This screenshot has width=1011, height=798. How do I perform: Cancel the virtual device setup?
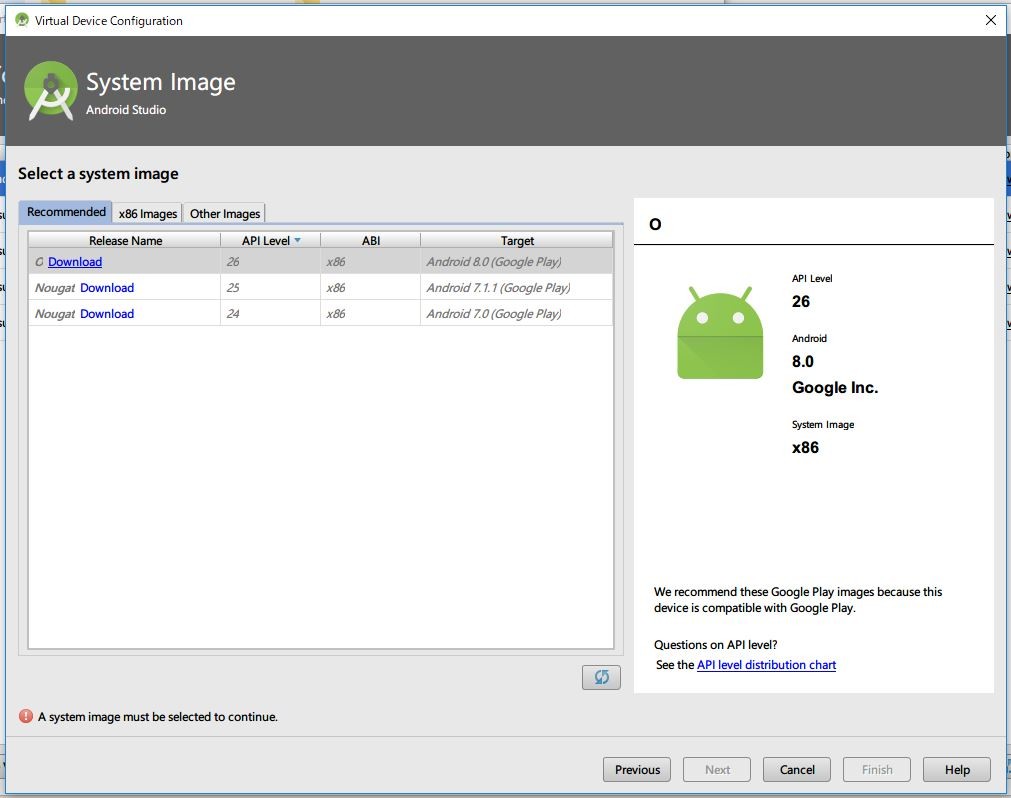coord(797,770)
